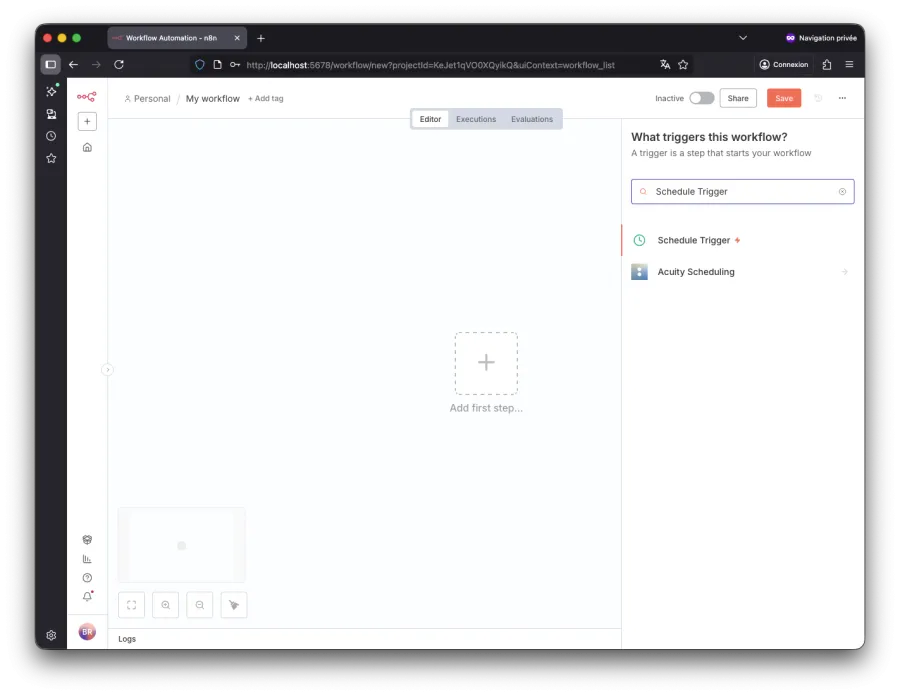Open the help question mark icon

pos(87,578)
